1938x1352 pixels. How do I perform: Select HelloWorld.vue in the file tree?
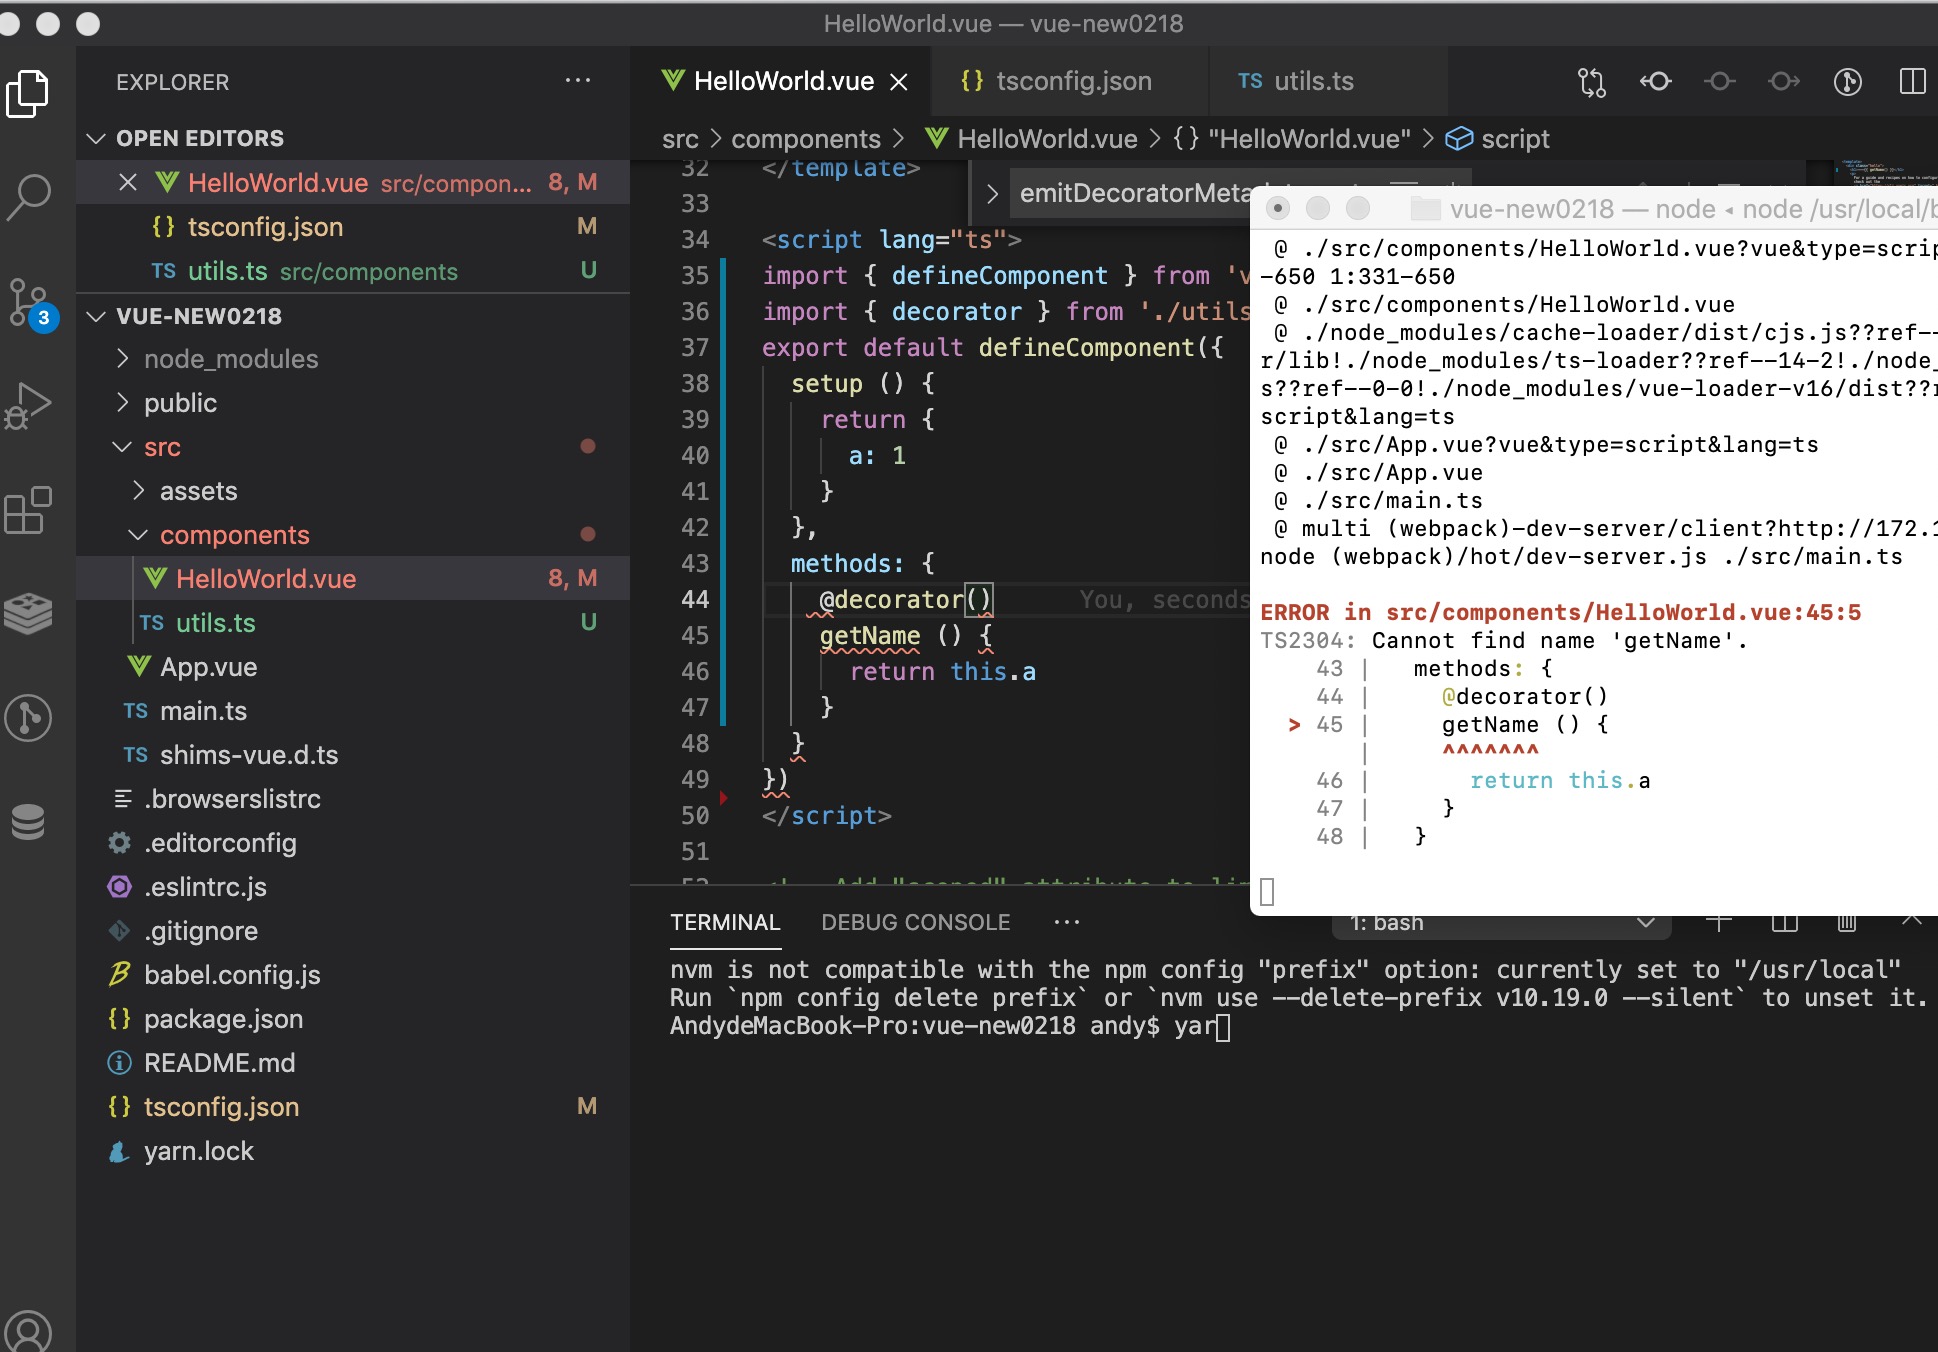pyautogui.click(x=353, y=579)
